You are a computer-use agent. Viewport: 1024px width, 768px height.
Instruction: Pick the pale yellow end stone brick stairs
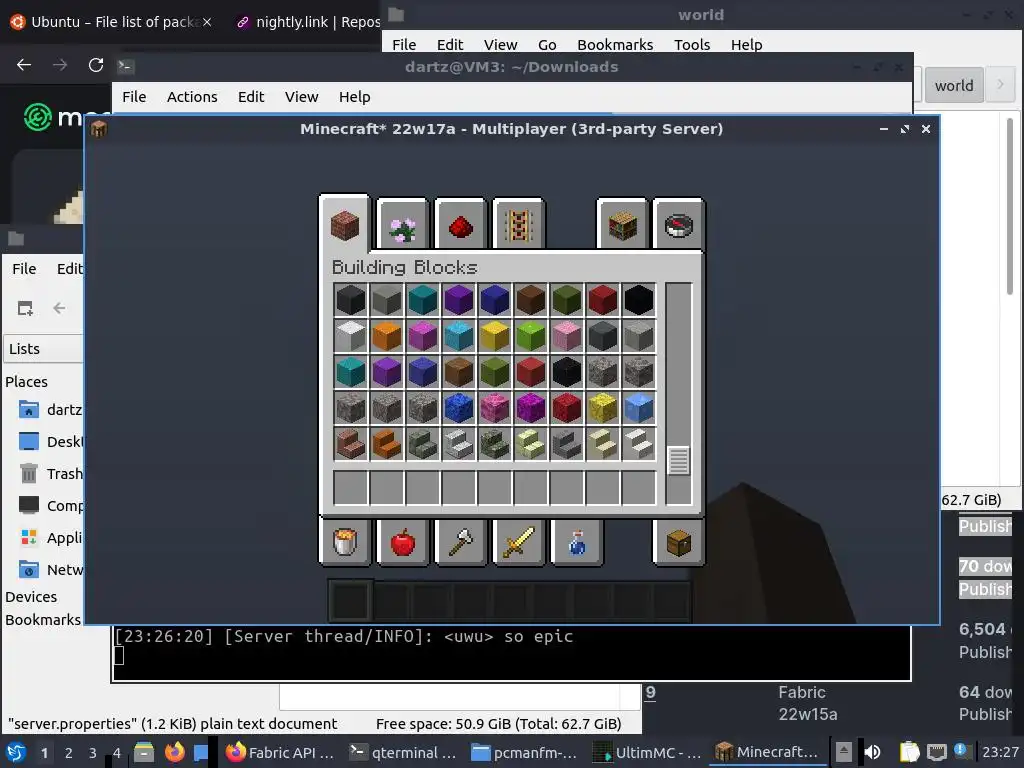click(x=530, y=443)
